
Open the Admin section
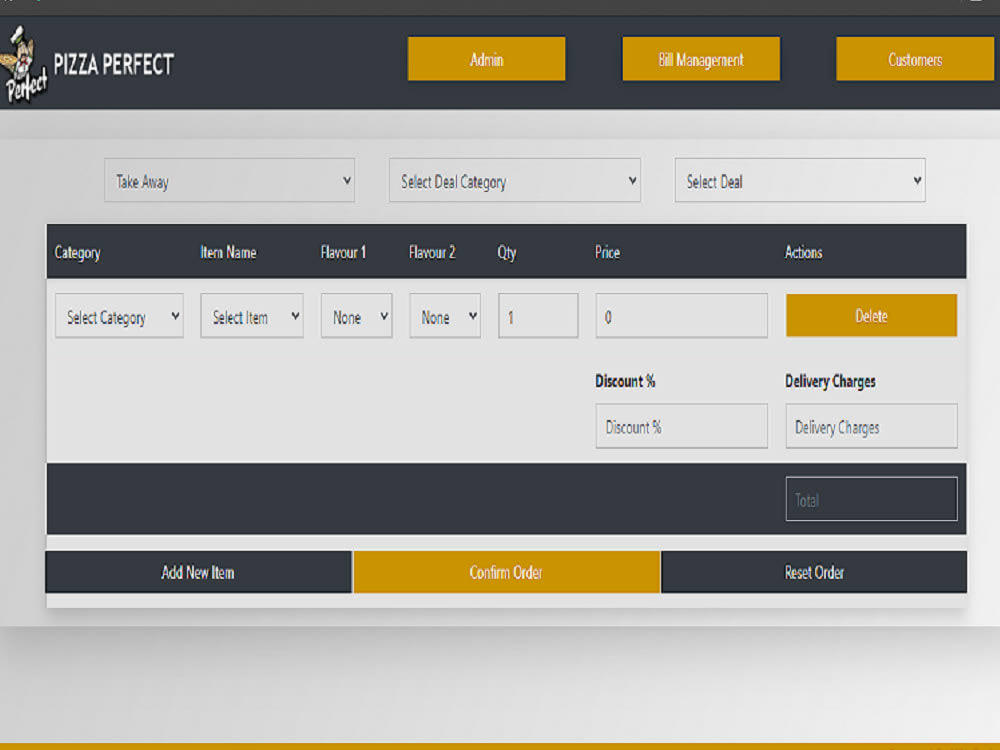[487, 59]
